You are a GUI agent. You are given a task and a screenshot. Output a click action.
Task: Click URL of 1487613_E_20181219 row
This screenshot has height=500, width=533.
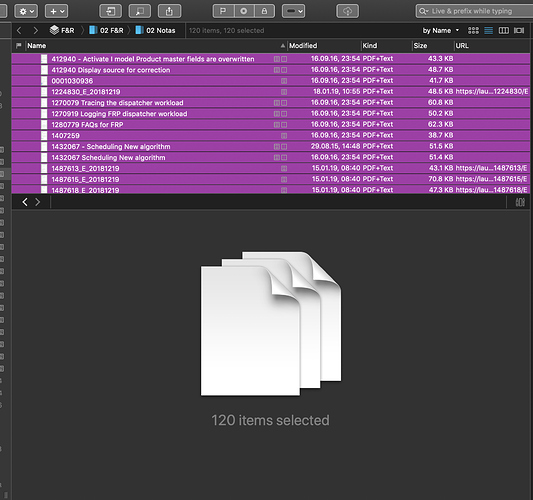pos(492,168)
